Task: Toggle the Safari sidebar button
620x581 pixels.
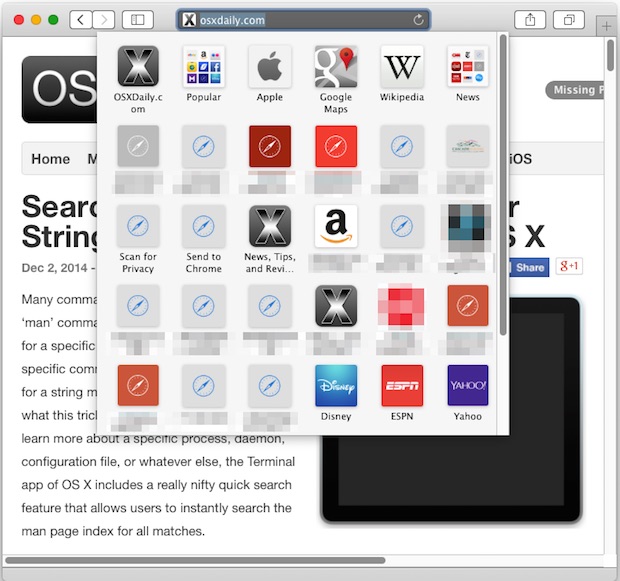Action: click(x=138, y=19)
